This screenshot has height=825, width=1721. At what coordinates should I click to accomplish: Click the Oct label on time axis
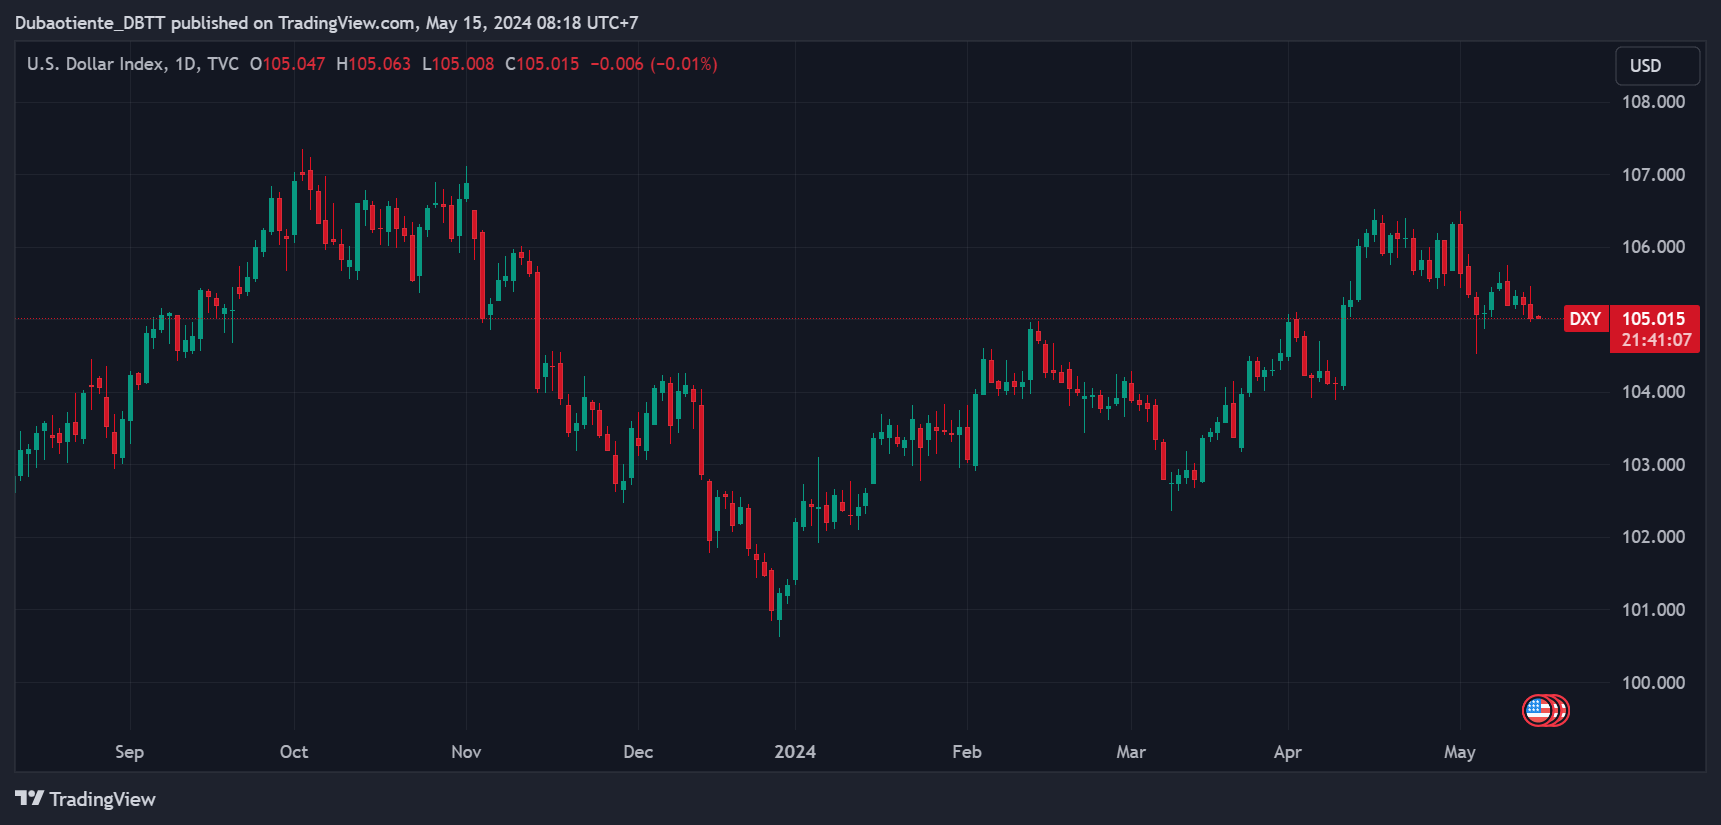pos(294,752)
